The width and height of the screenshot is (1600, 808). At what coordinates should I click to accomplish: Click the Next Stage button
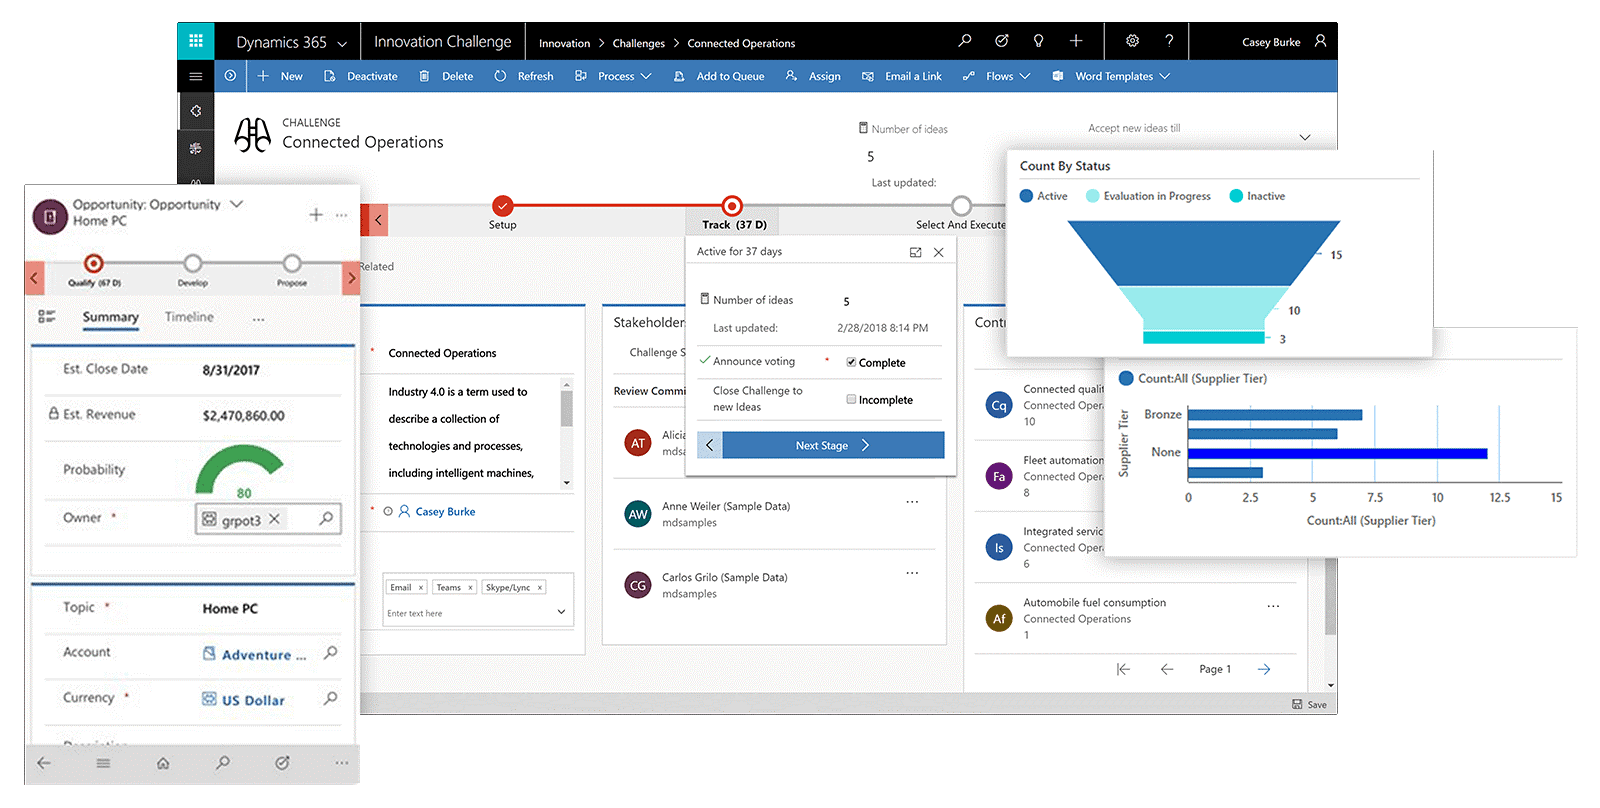click(833, 445)
